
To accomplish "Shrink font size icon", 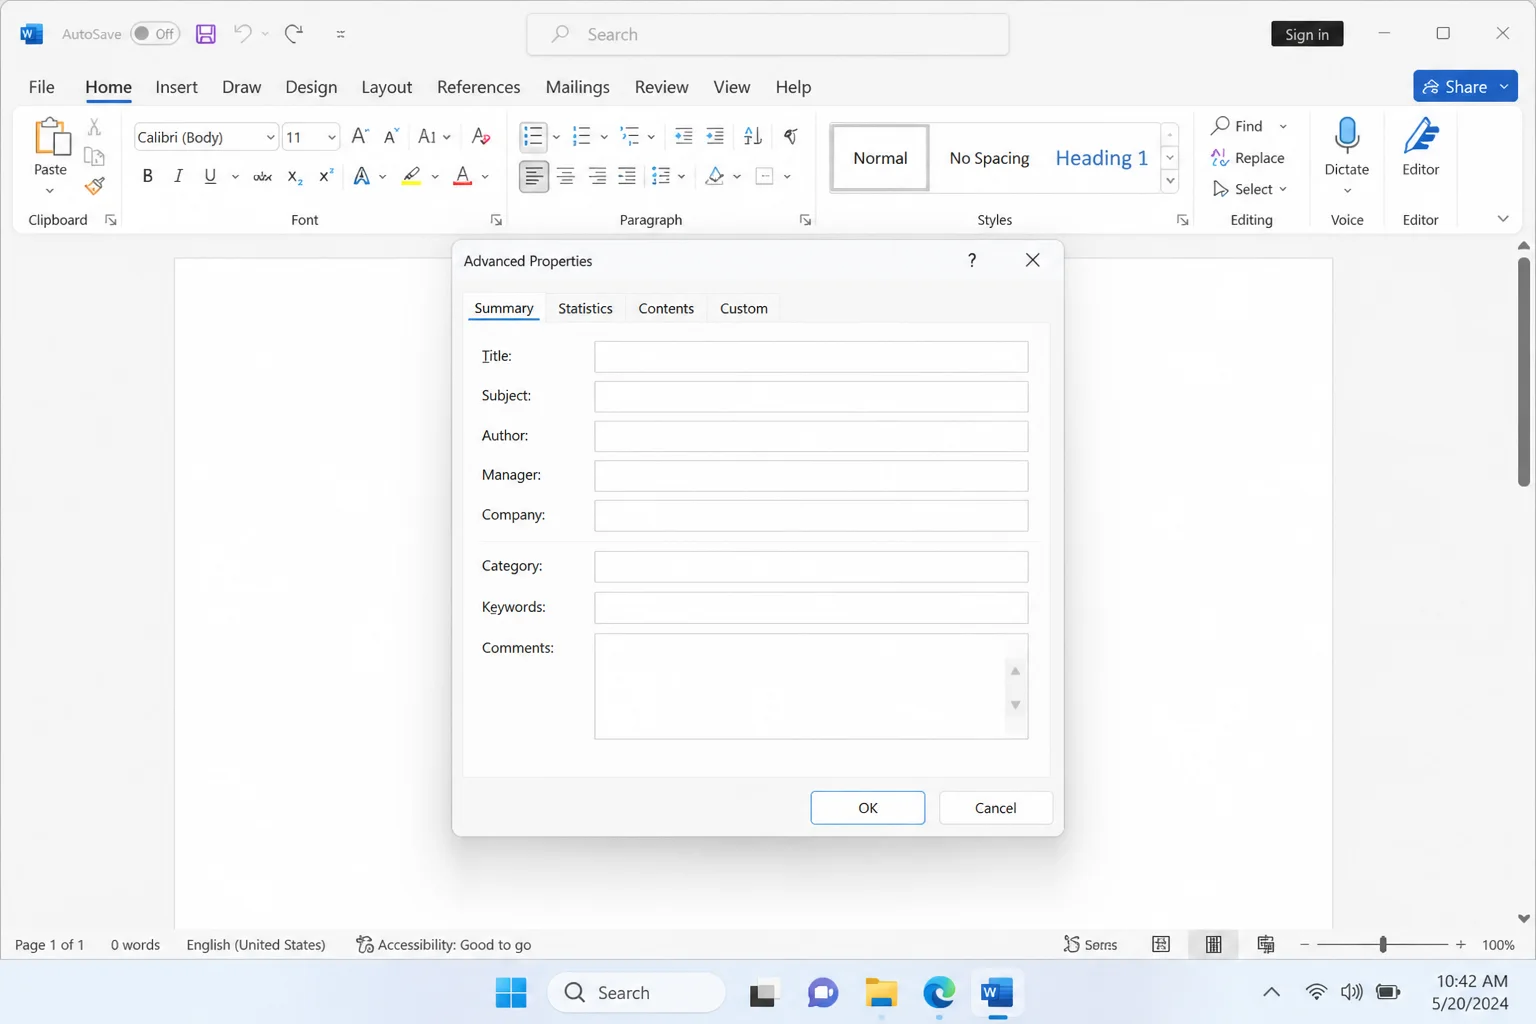I will point(391,137).
